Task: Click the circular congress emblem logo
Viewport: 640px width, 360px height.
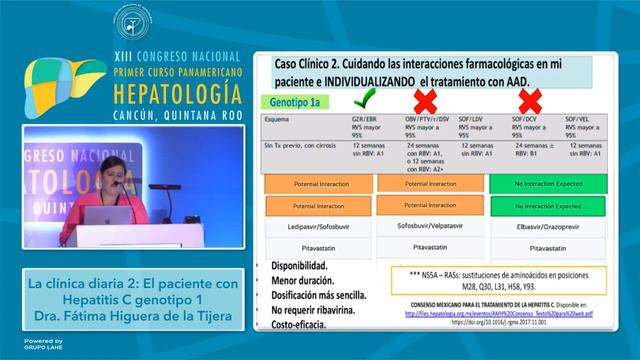Action: pos(133,22)
